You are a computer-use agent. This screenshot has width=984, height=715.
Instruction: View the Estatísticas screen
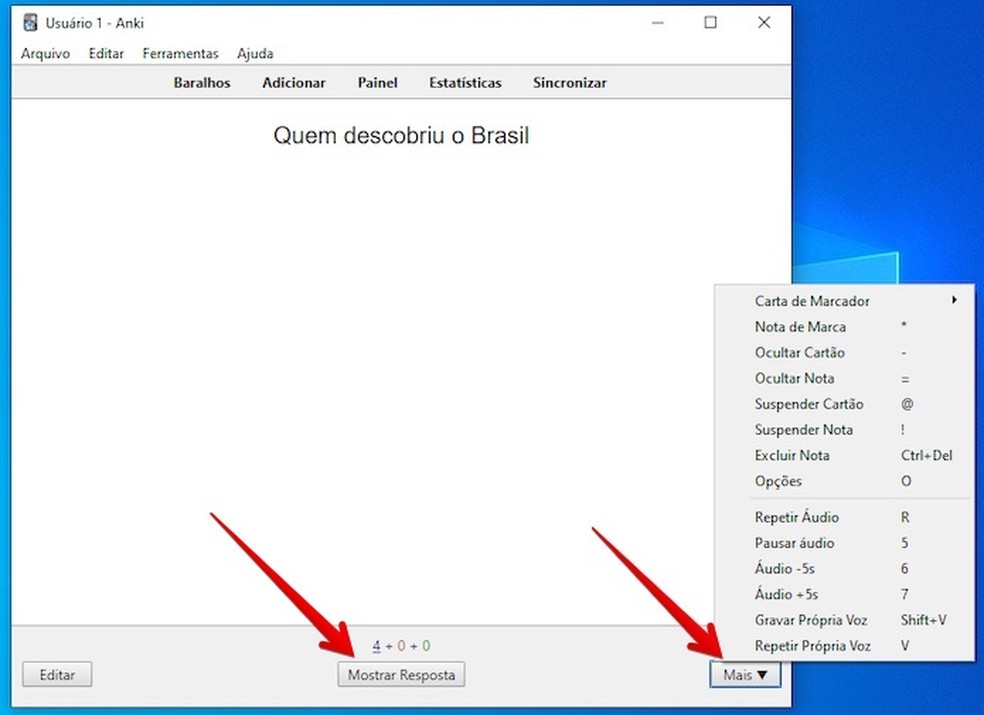(x=464, y=83)
